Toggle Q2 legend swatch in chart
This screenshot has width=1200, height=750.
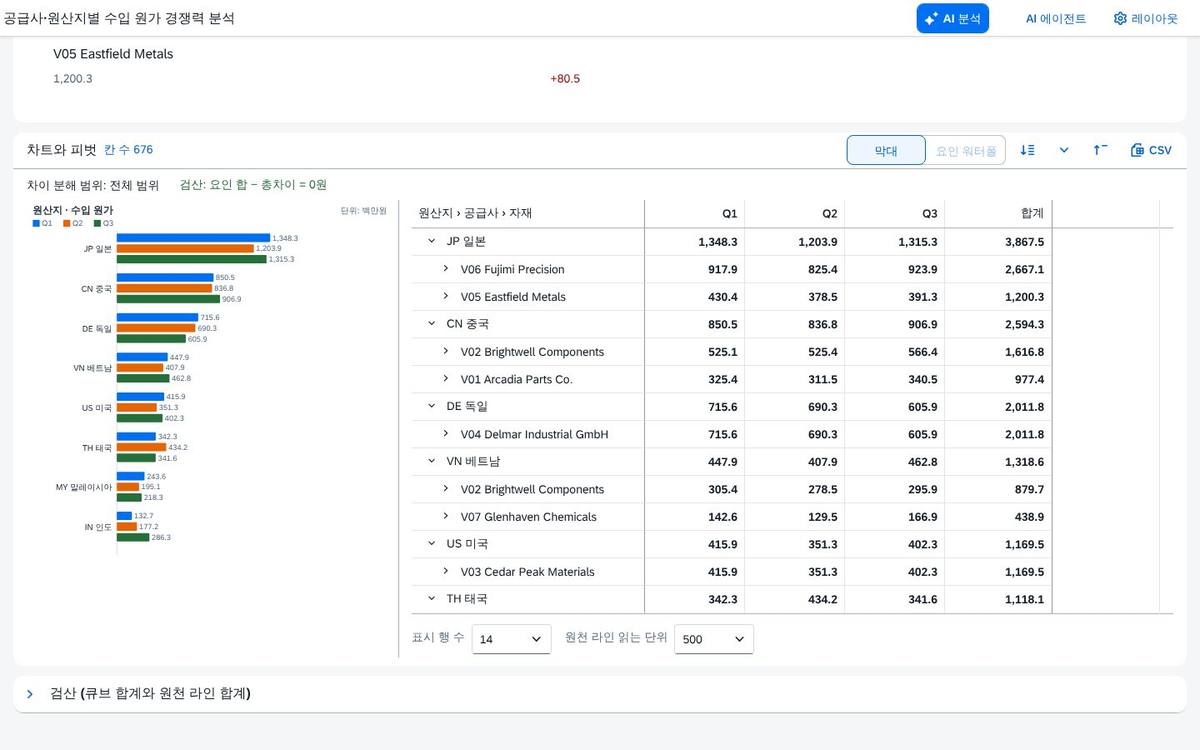point(66,223)
